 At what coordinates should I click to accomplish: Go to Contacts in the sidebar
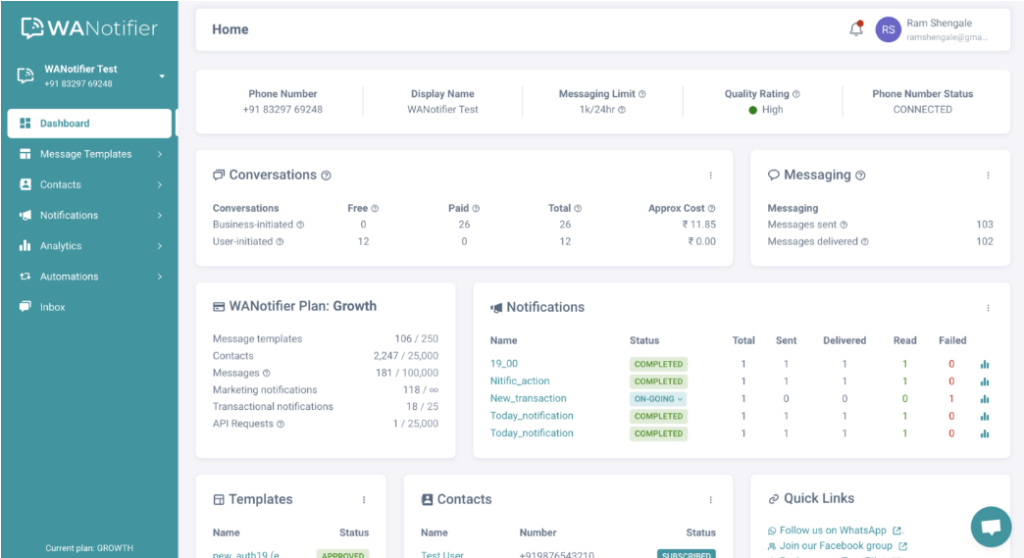click(x=60, y=185)
